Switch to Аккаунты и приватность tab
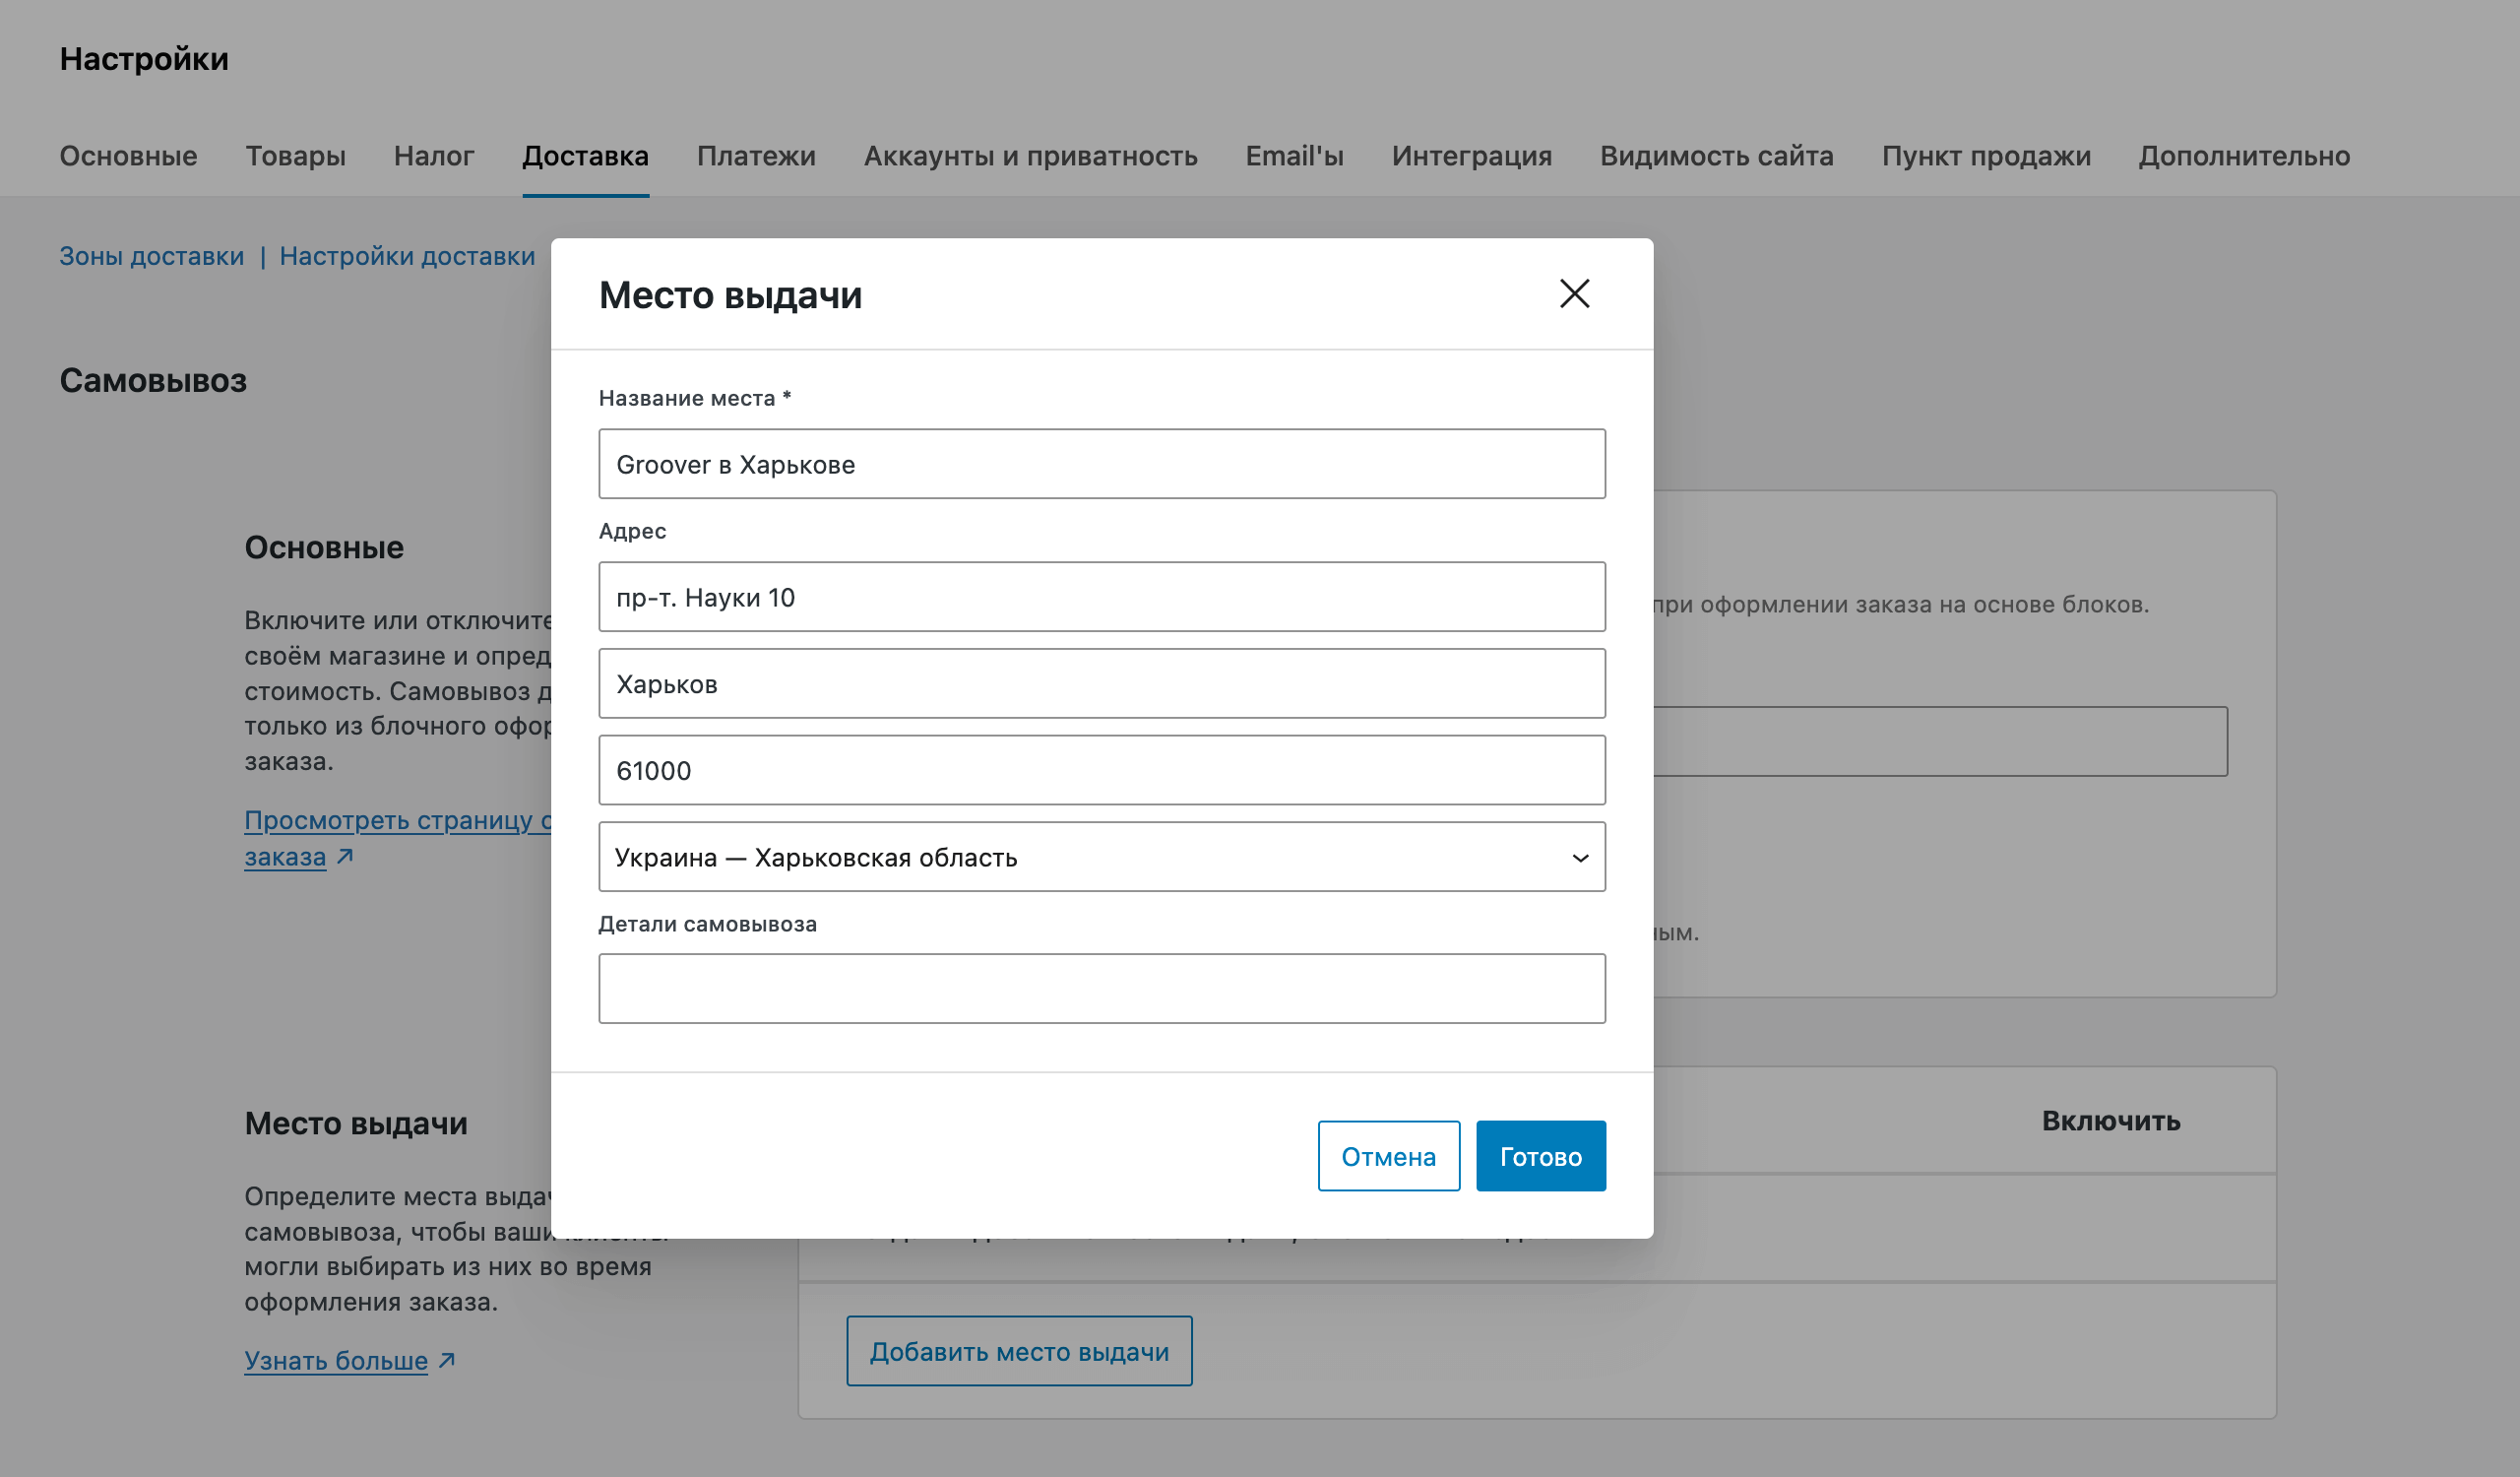Viewport: 2520px width, 1477px height. click(x=1030, y=156)
